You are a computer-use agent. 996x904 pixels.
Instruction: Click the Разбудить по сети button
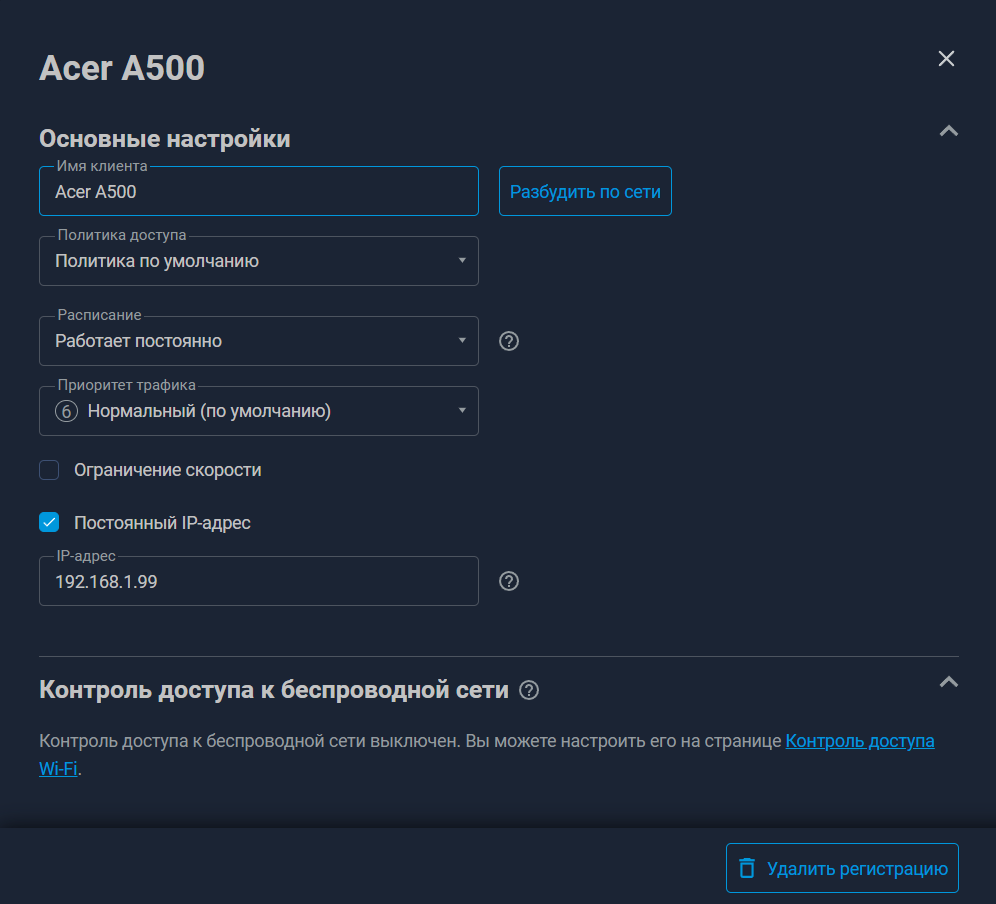[x=585, y=191]
